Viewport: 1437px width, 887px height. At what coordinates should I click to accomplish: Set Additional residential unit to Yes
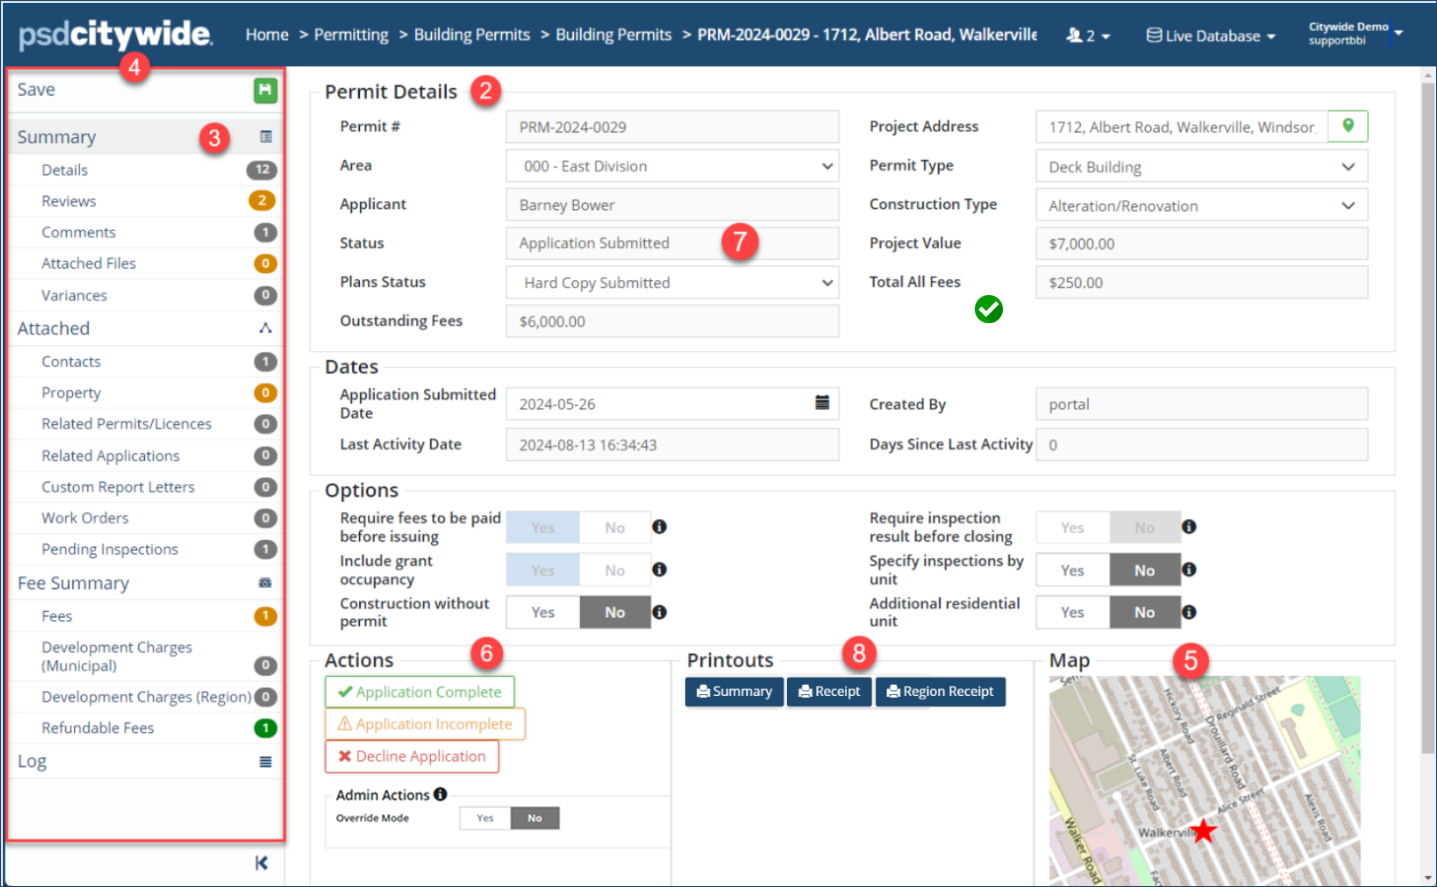coord(1072,612)
